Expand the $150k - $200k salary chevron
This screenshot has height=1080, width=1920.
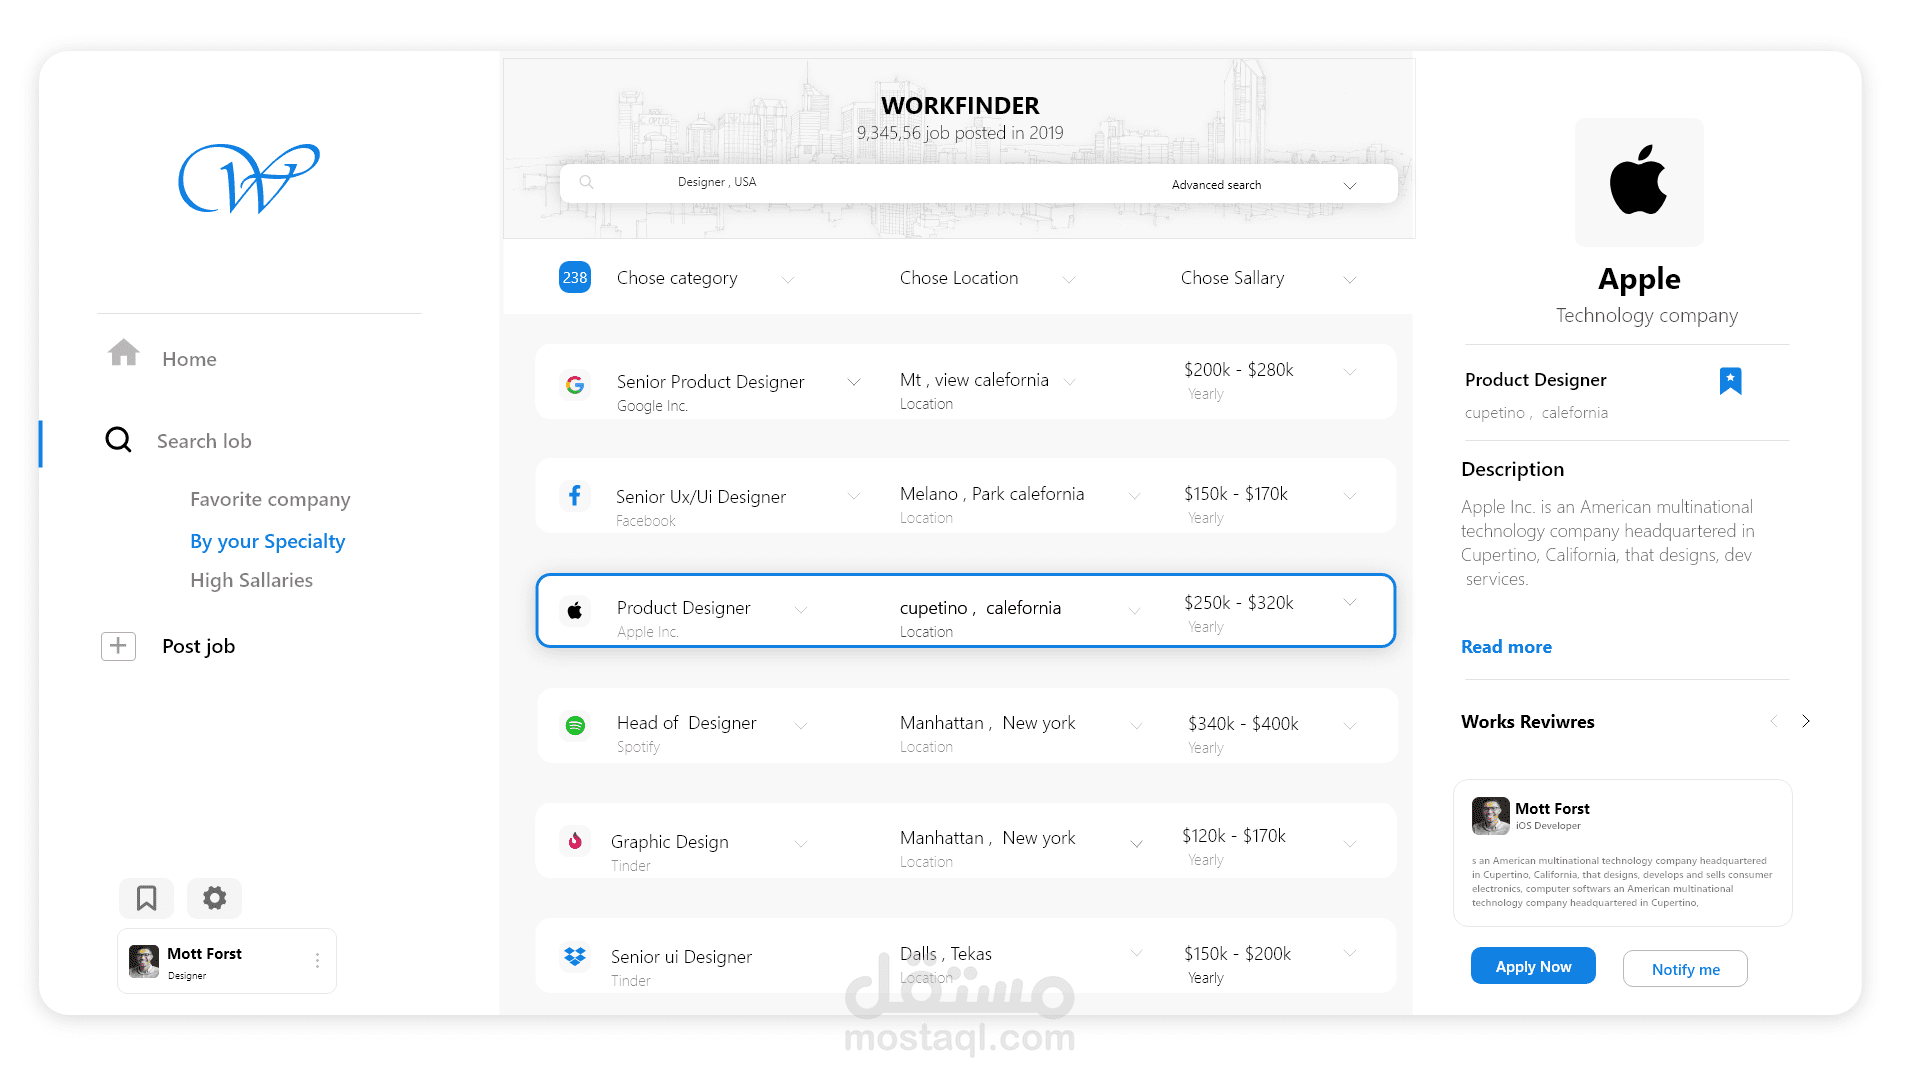pos(1350,953)
